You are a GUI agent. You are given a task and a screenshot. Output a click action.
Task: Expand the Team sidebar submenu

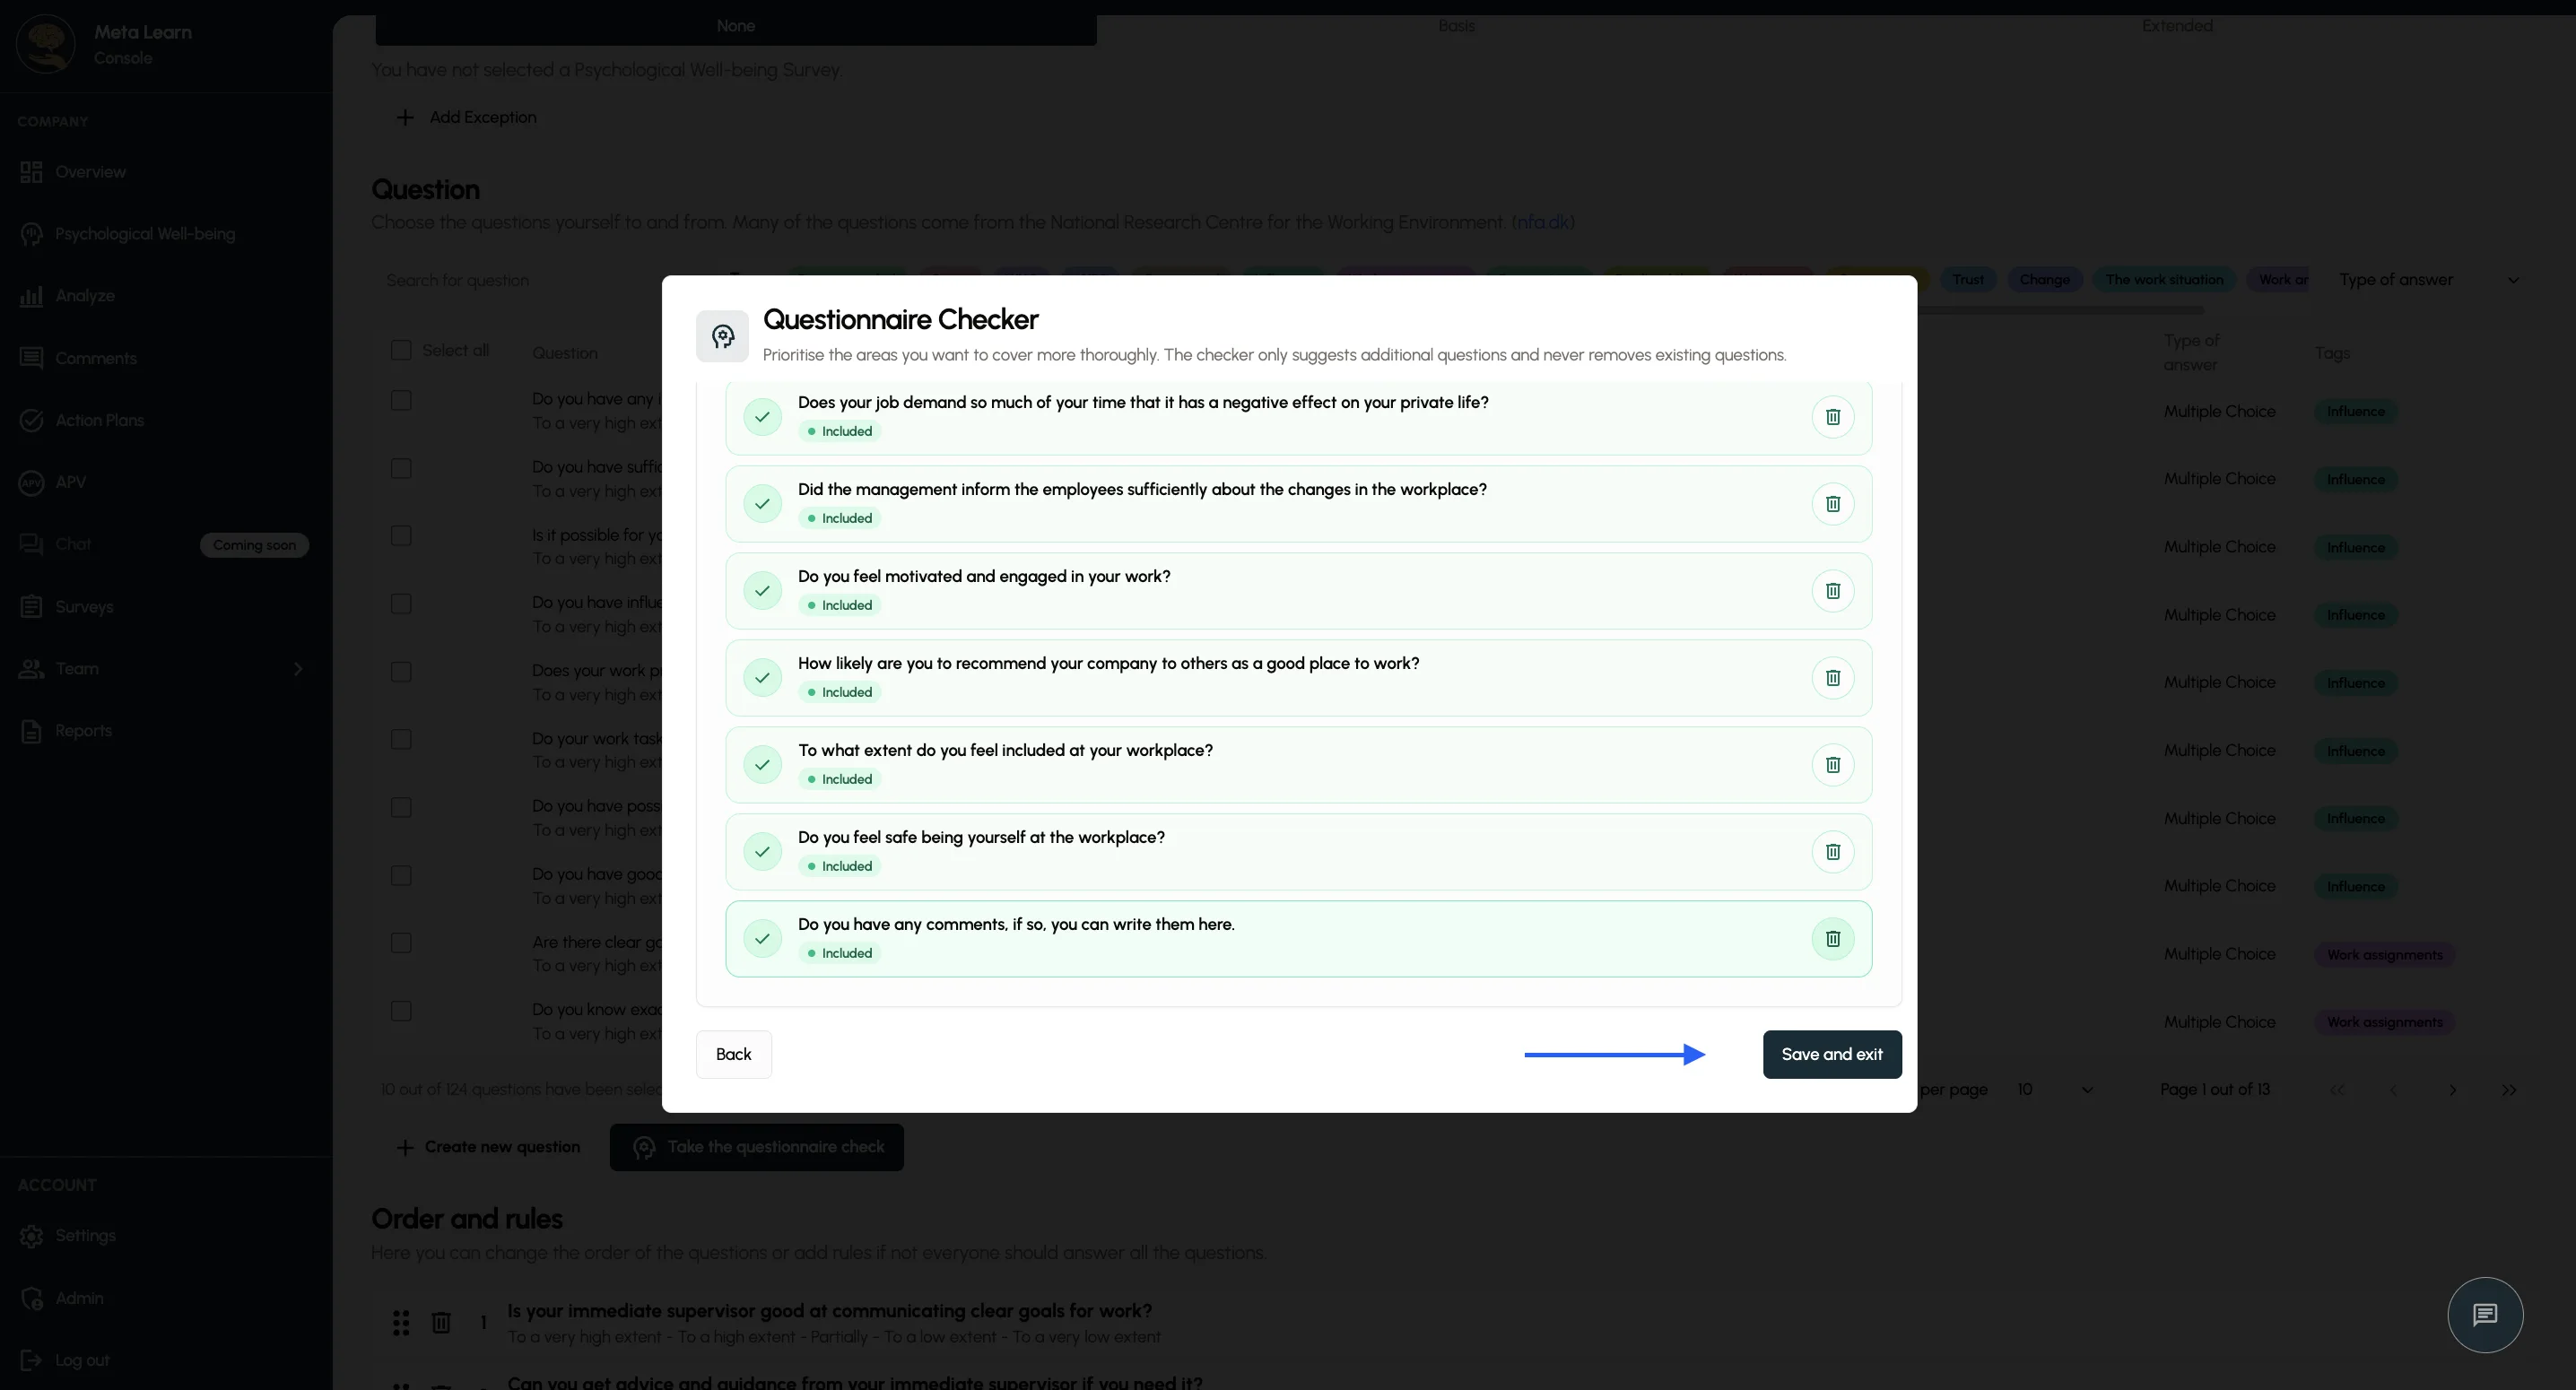(x=297, y=669)
